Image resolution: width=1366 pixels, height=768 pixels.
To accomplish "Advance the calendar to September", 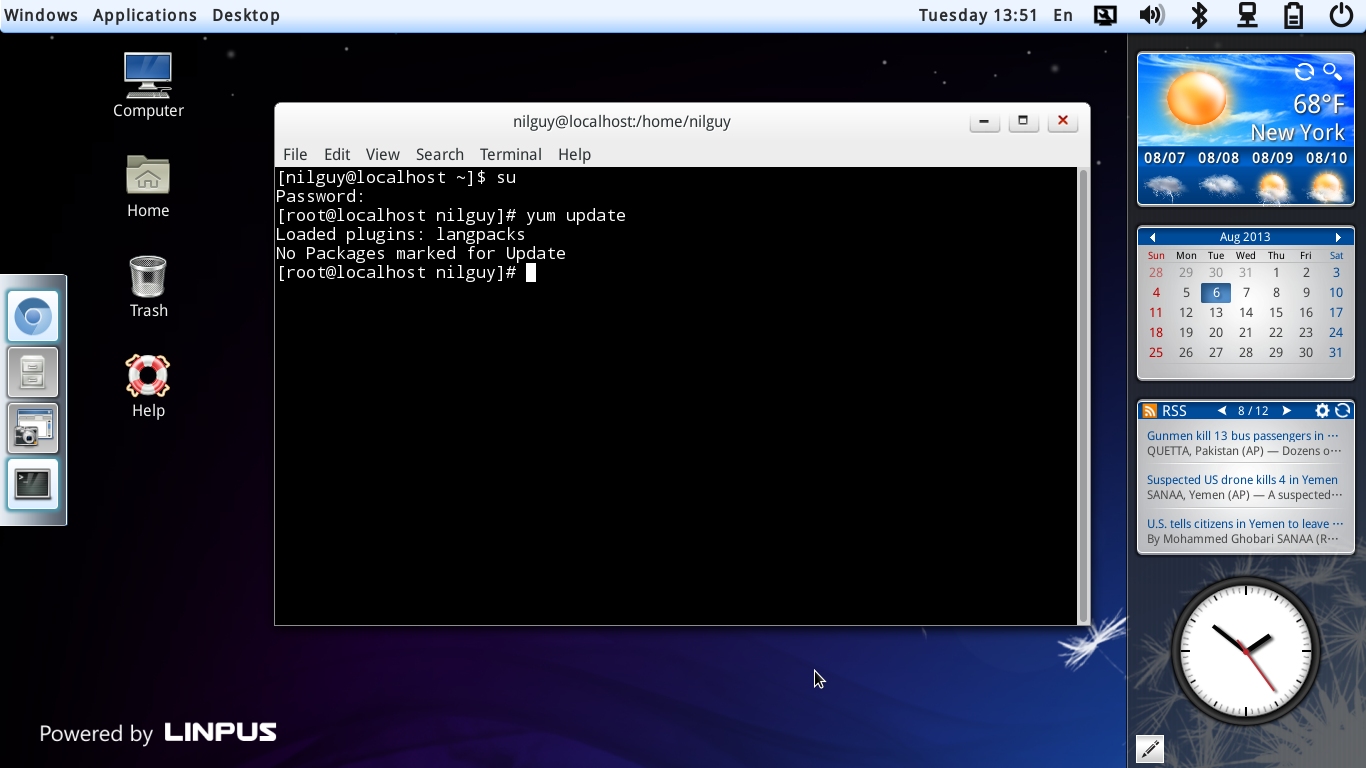I will pyautogui.click(x=1339, y=237).
